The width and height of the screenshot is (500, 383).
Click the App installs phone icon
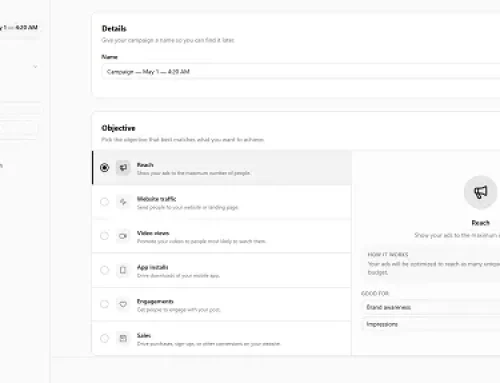[x=123, y=270]
